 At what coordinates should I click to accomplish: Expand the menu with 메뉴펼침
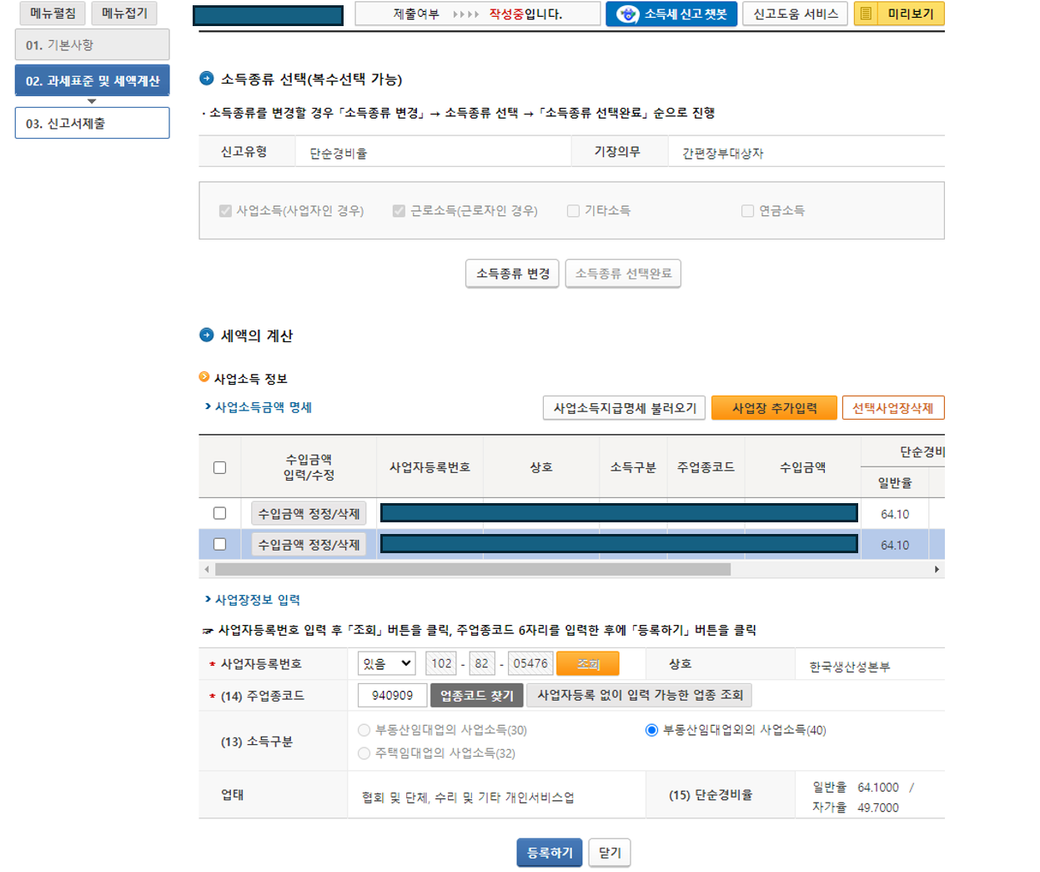(x=52, y=14)
